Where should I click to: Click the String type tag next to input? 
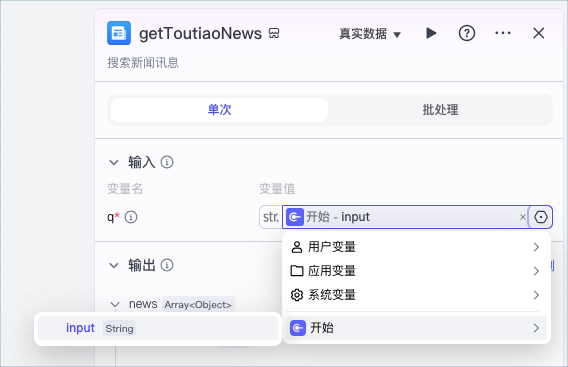[x=119, y=328]
